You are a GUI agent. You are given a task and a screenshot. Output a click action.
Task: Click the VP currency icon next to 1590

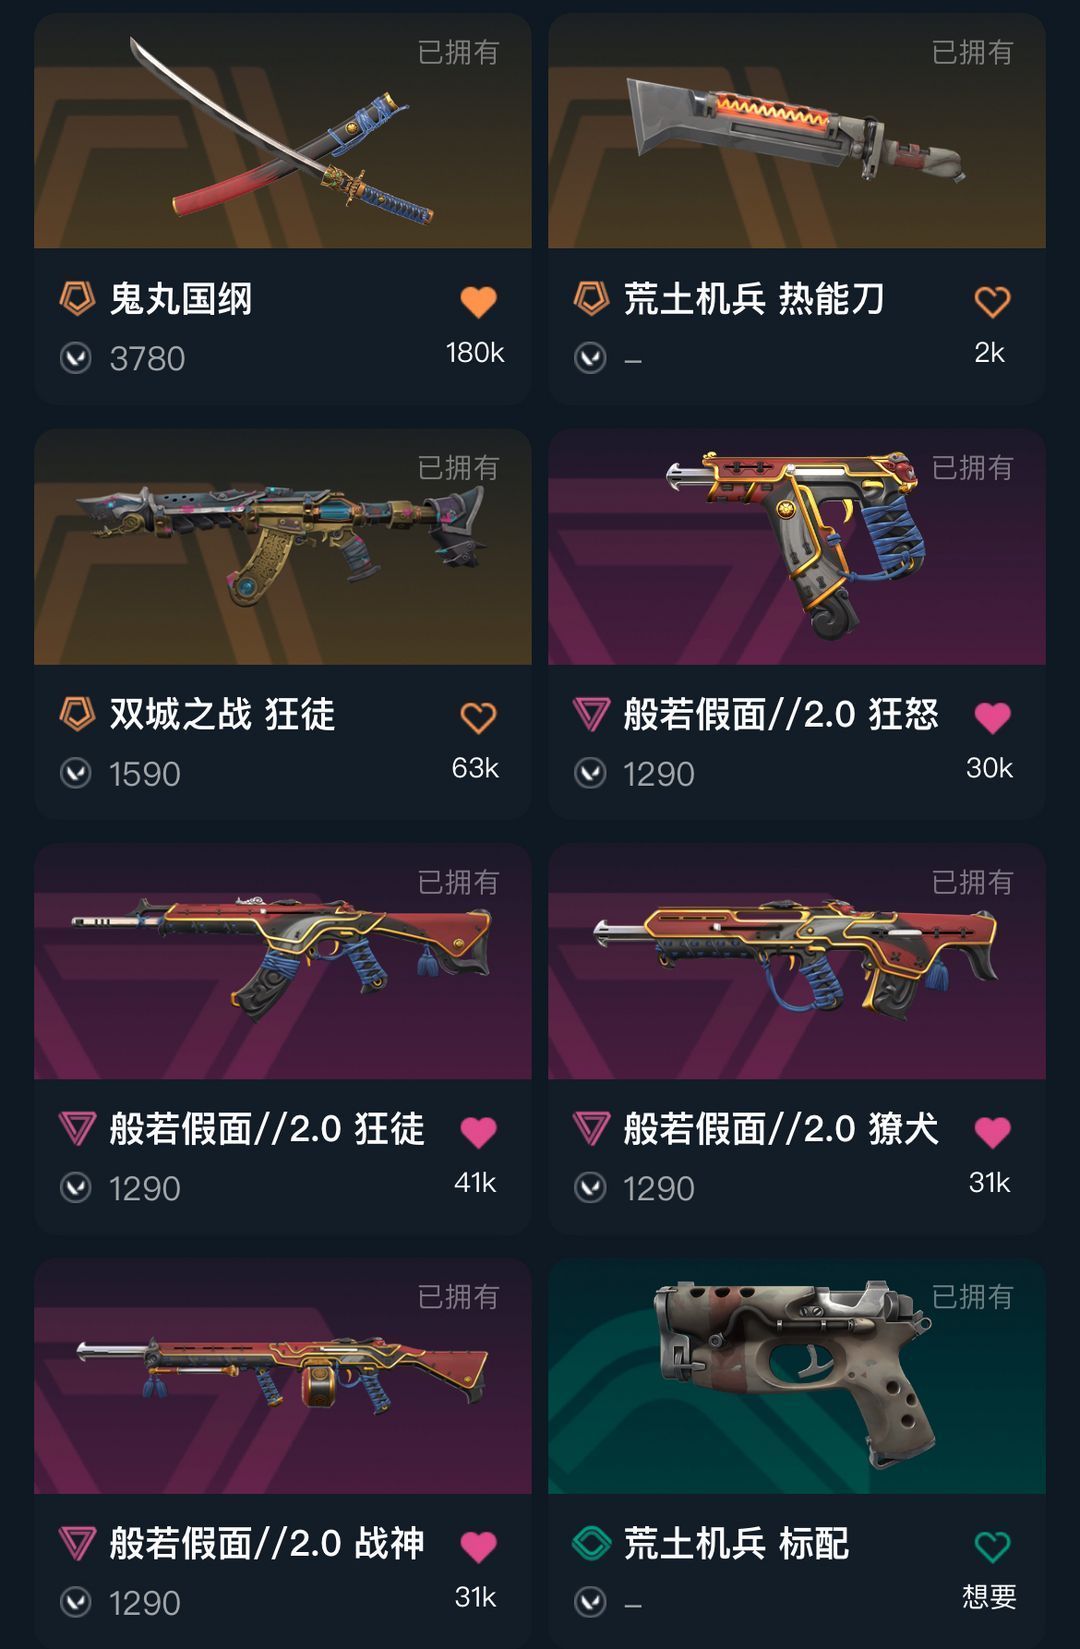pyautogui.click(x=76, y=773)
